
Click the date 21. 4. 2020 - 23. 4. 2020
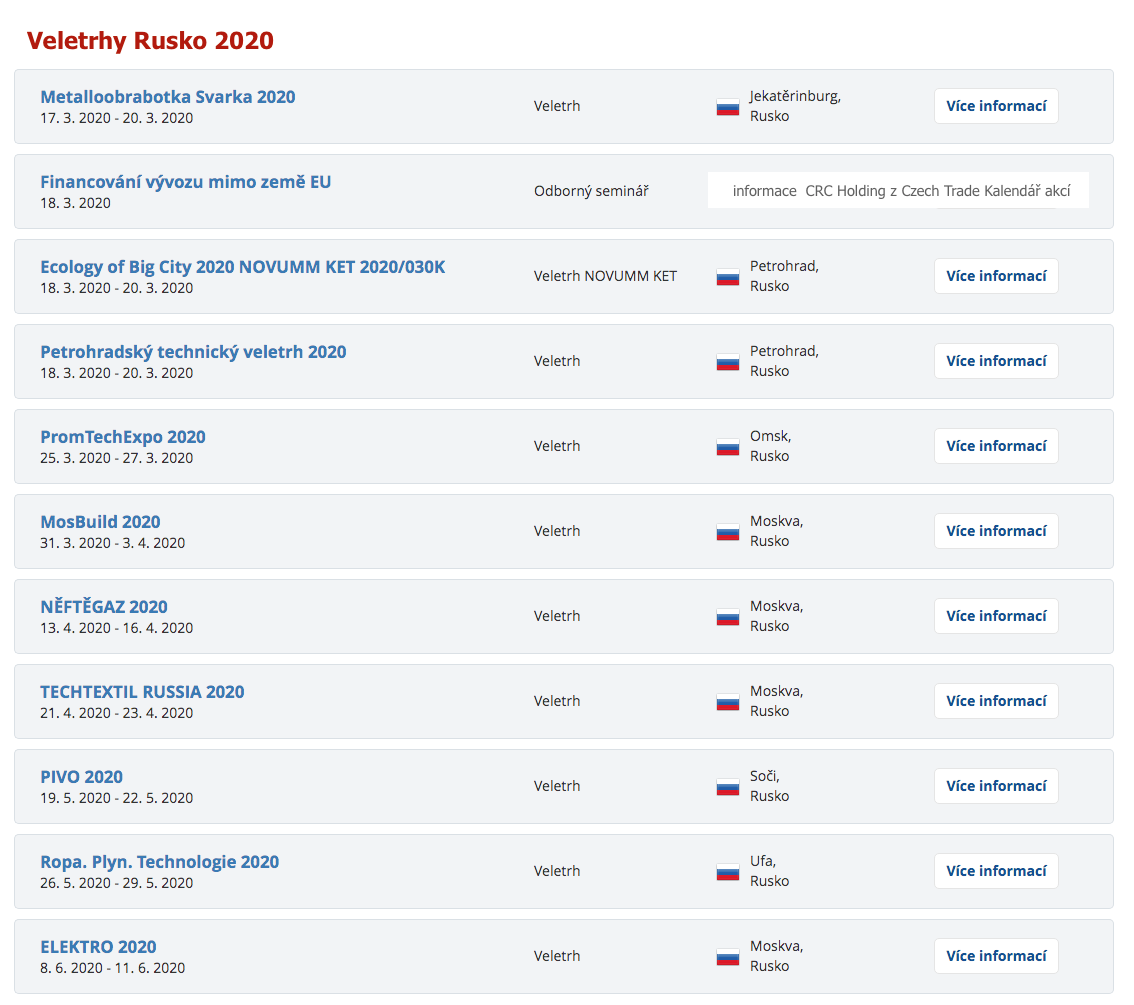pyautogui.click(x=116, y=713)
